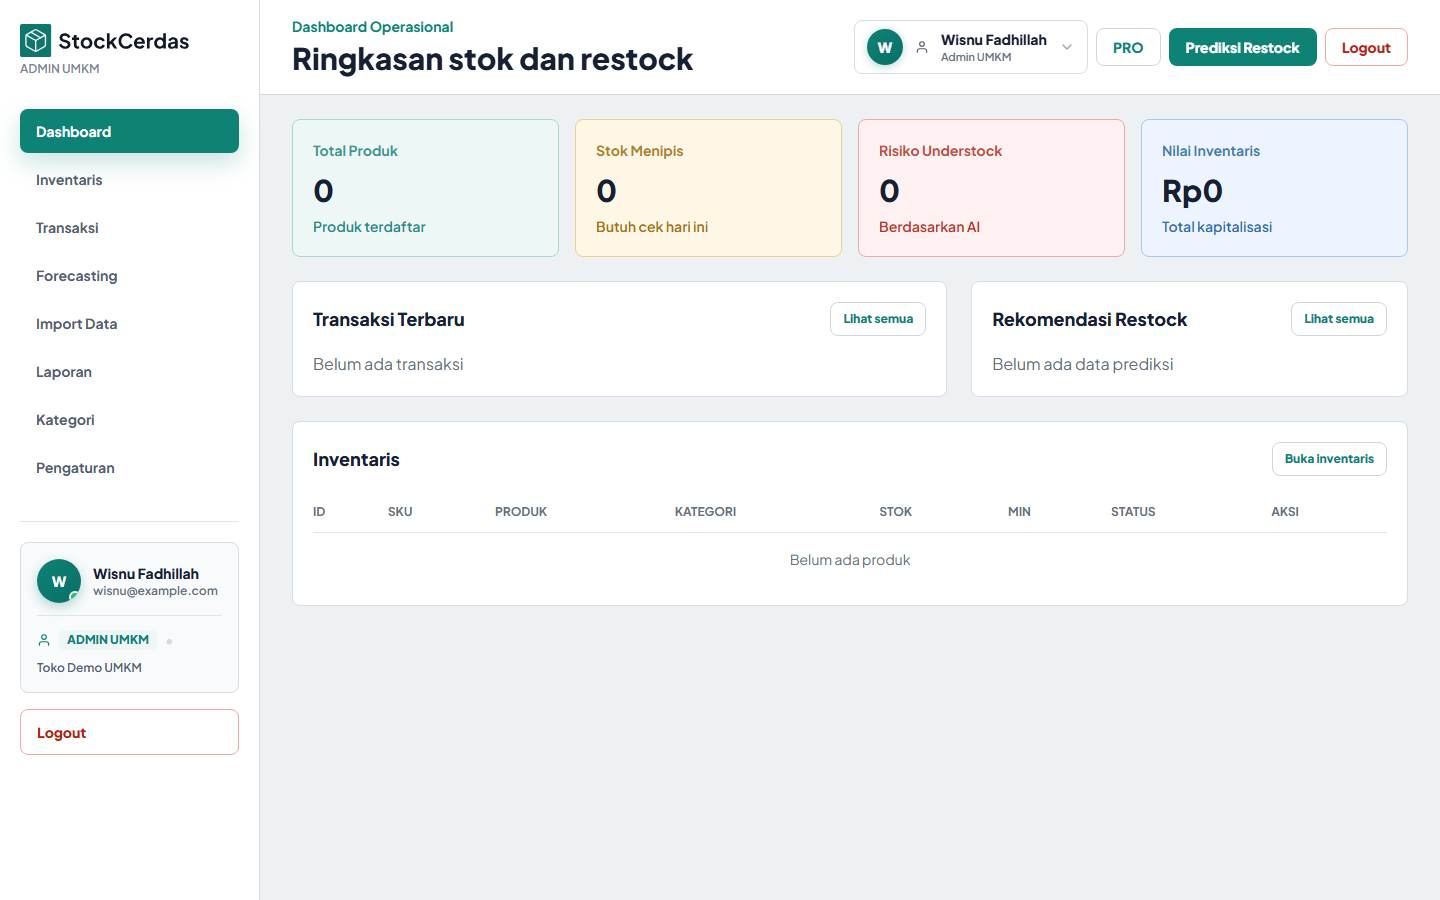Click the STOK column header
The image size is (1440, 900).
[895, 512]
